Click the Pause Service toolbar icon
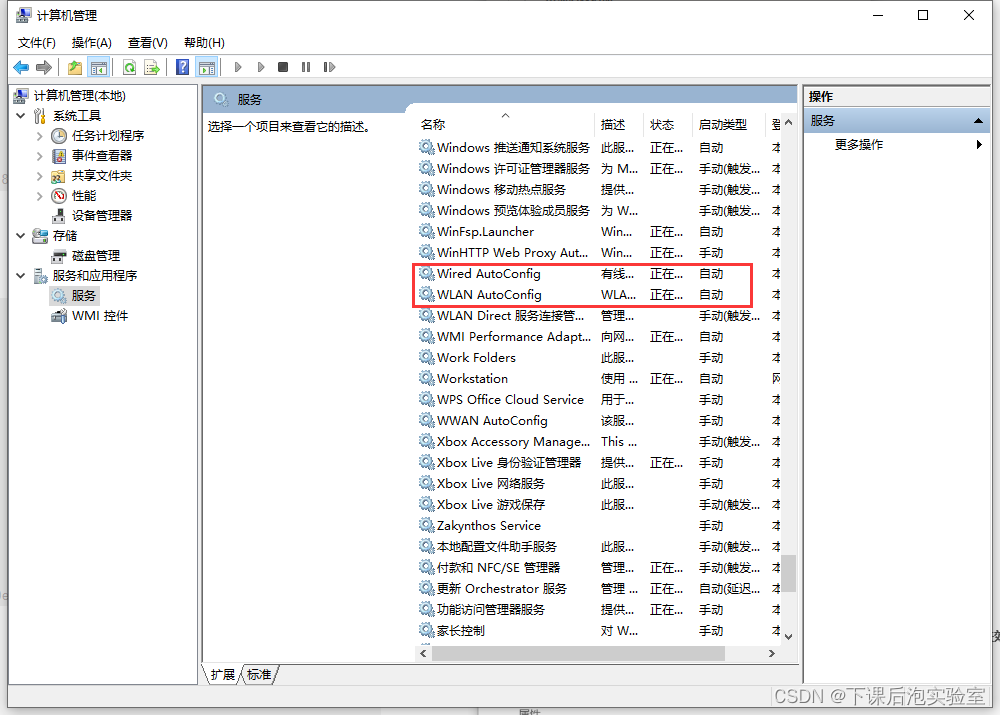This screenshot has height=715, width=1000. 306,67
